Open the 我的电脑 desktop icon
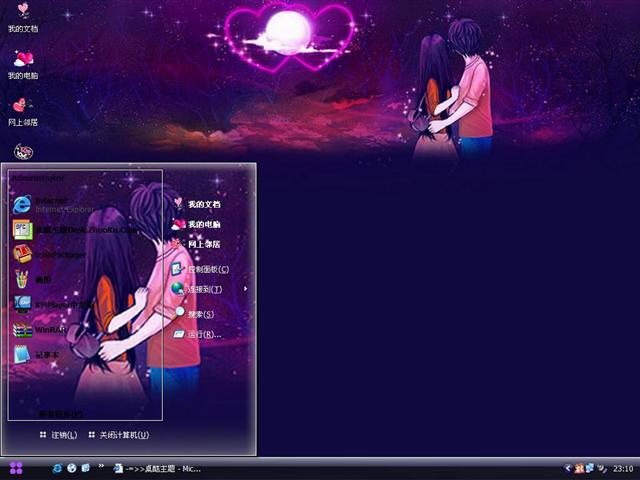Viewport: 640px width, 480px height. 23,64
